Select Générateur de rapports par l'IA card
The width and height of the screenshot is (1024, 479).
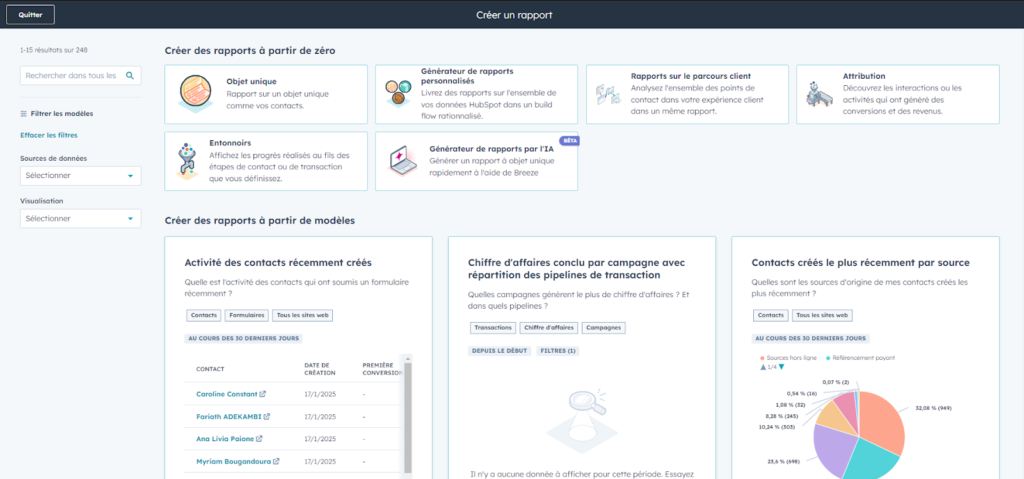click(x=476, y=161)
